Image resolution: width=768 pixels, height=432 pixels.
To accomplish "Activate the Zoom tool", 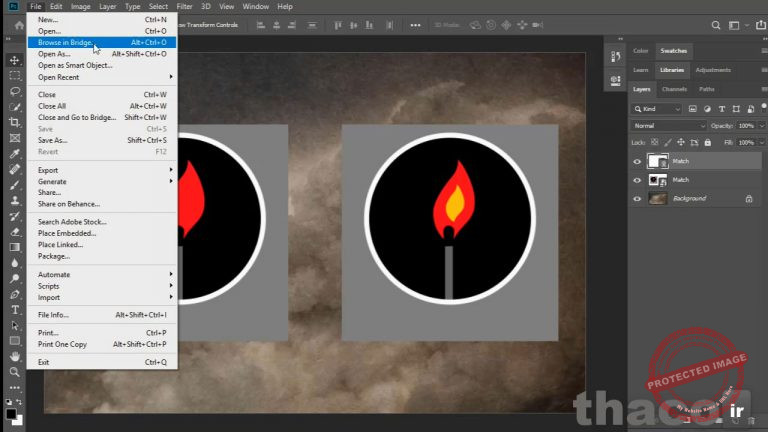I will [x=14, y=371].
